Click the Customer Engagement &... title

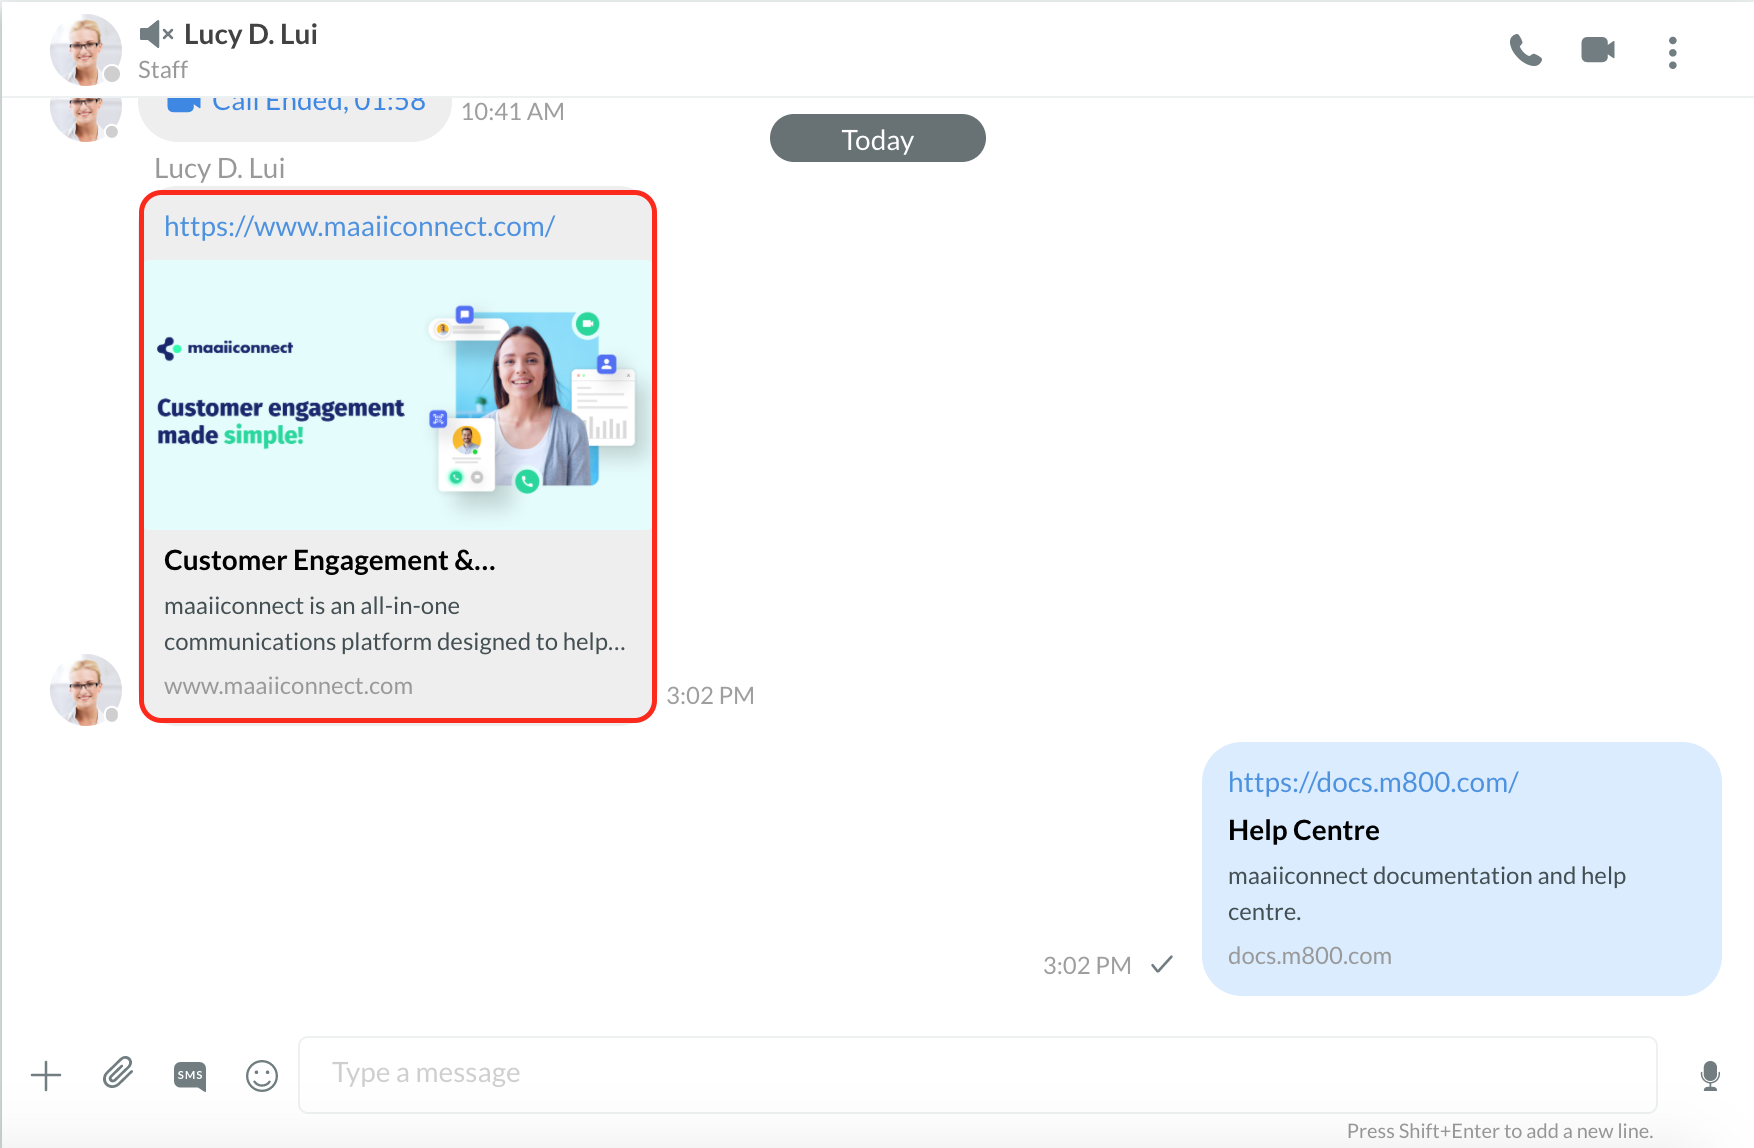330,561
